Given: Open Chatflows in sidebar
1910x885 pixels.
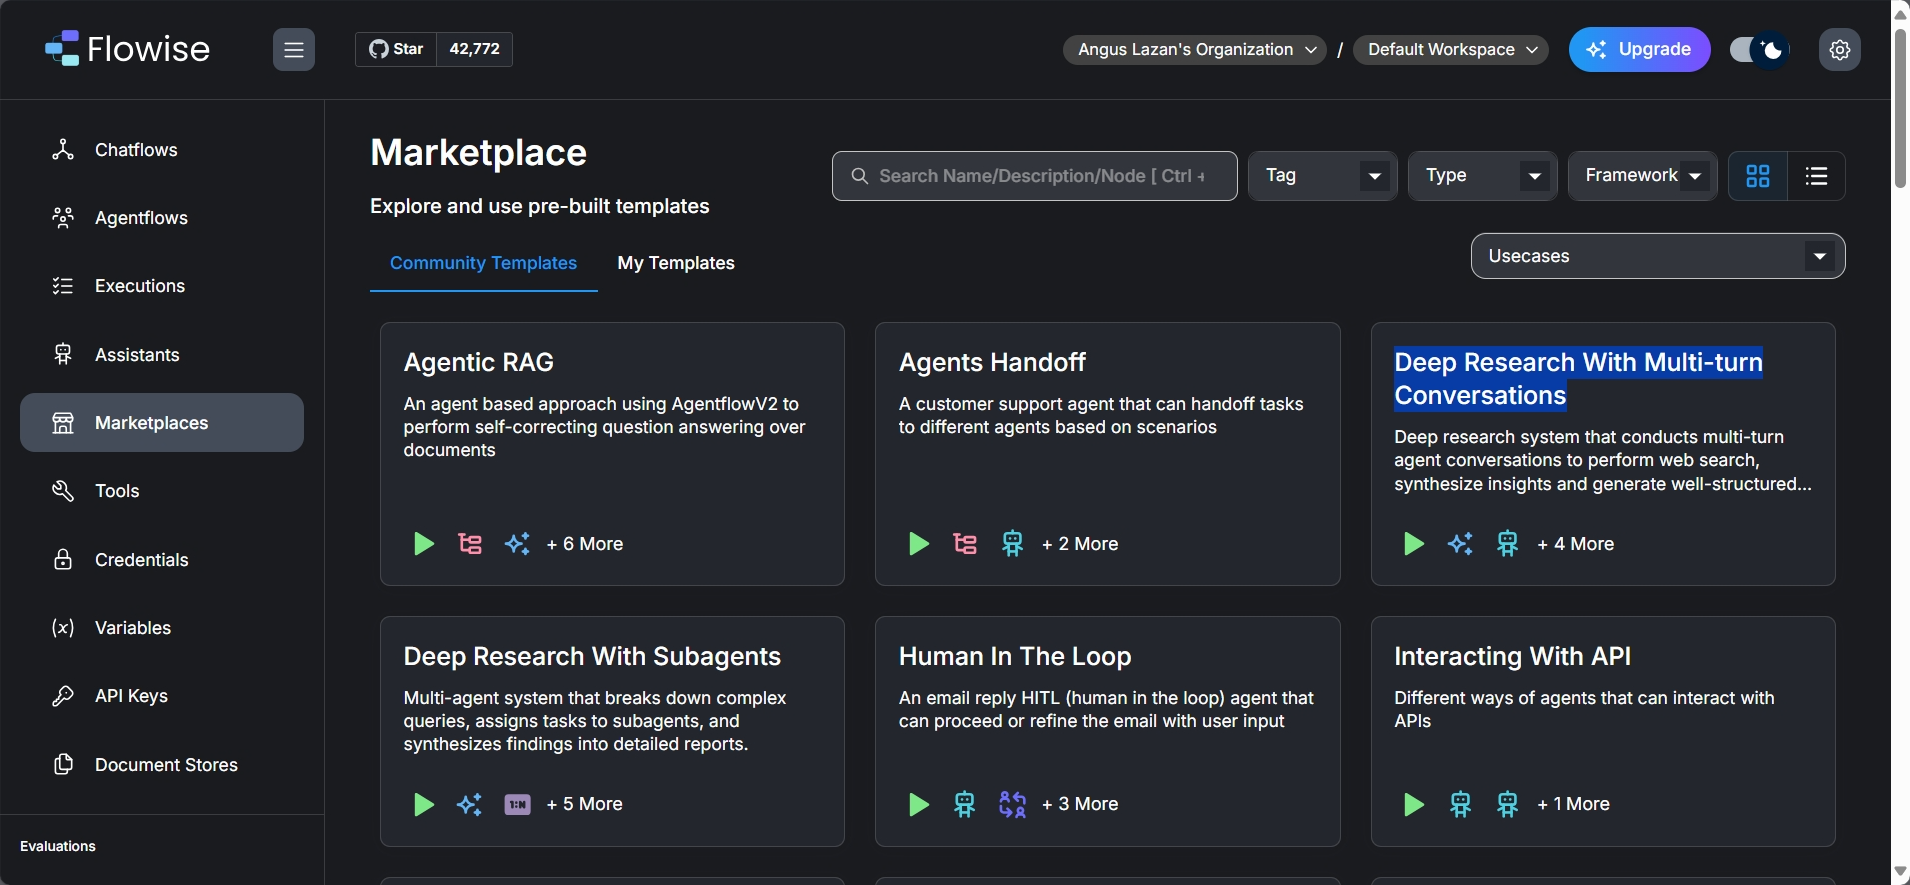Looking at the screenshot, I should tap(162, 150).
